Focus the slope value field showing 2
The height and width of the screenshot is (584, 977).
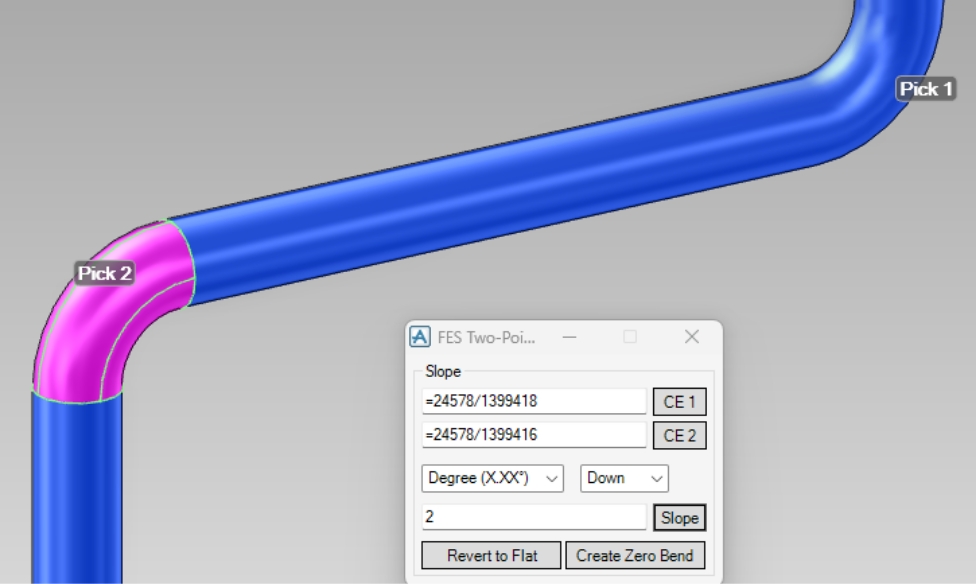[x=533, y=518]
